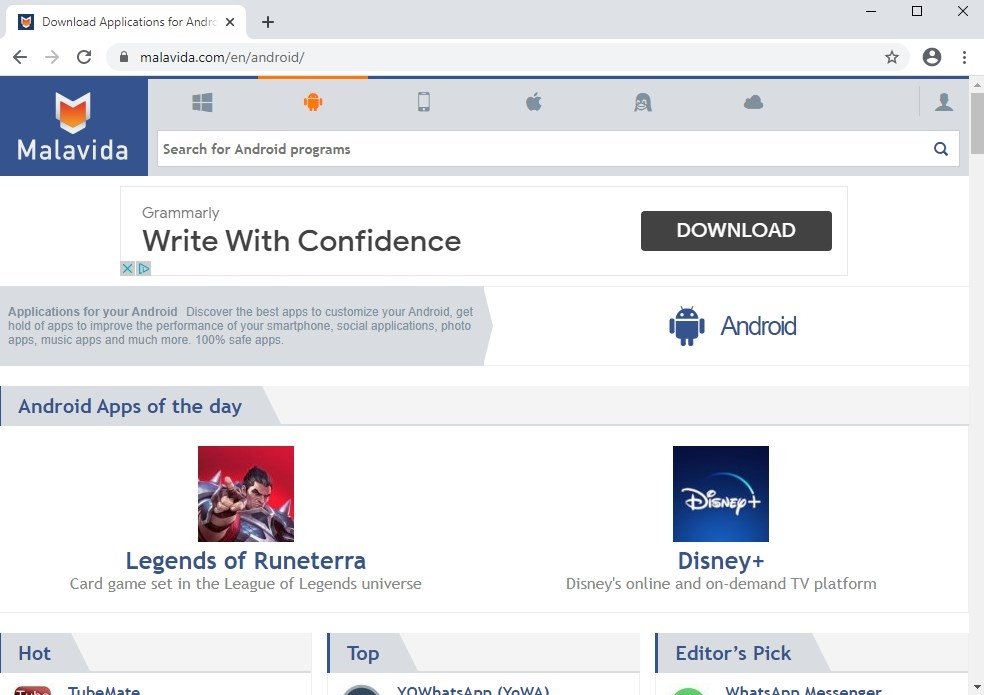The height and width of the screenshot is (695, 984).
Task: Click Android Apps of the day heading
Action: [130, 406]
